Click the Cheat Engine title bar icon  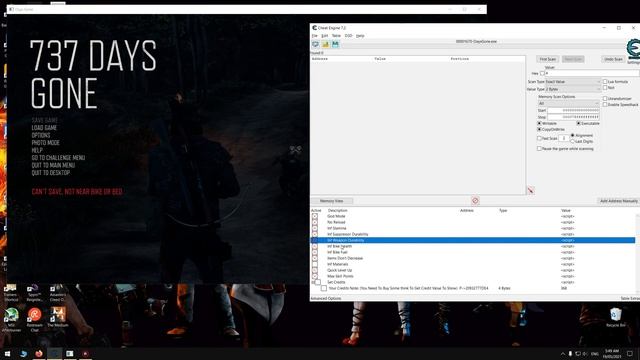(x=314, y=28)
